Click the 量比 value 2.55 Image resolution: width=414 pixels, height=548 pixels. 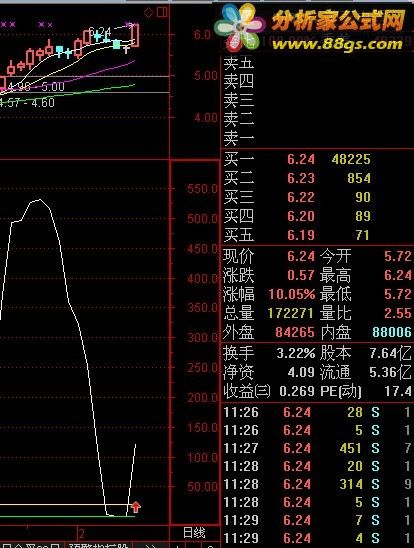398,313
